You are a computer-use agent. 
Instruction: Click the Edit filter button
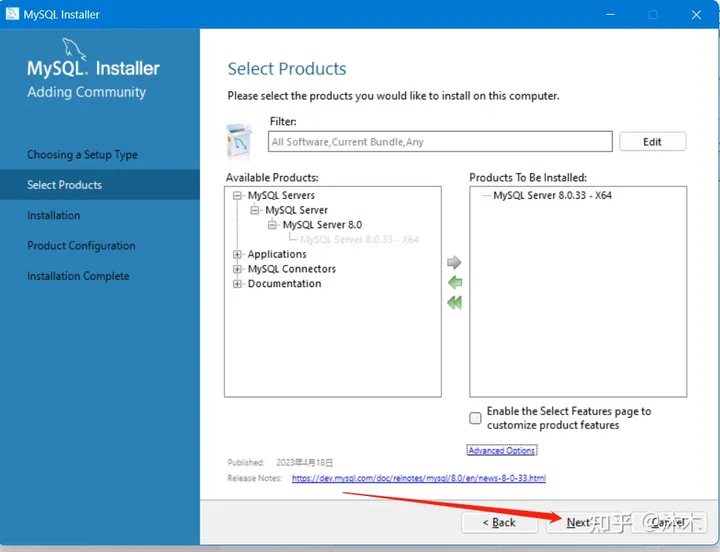pos(652,142)
